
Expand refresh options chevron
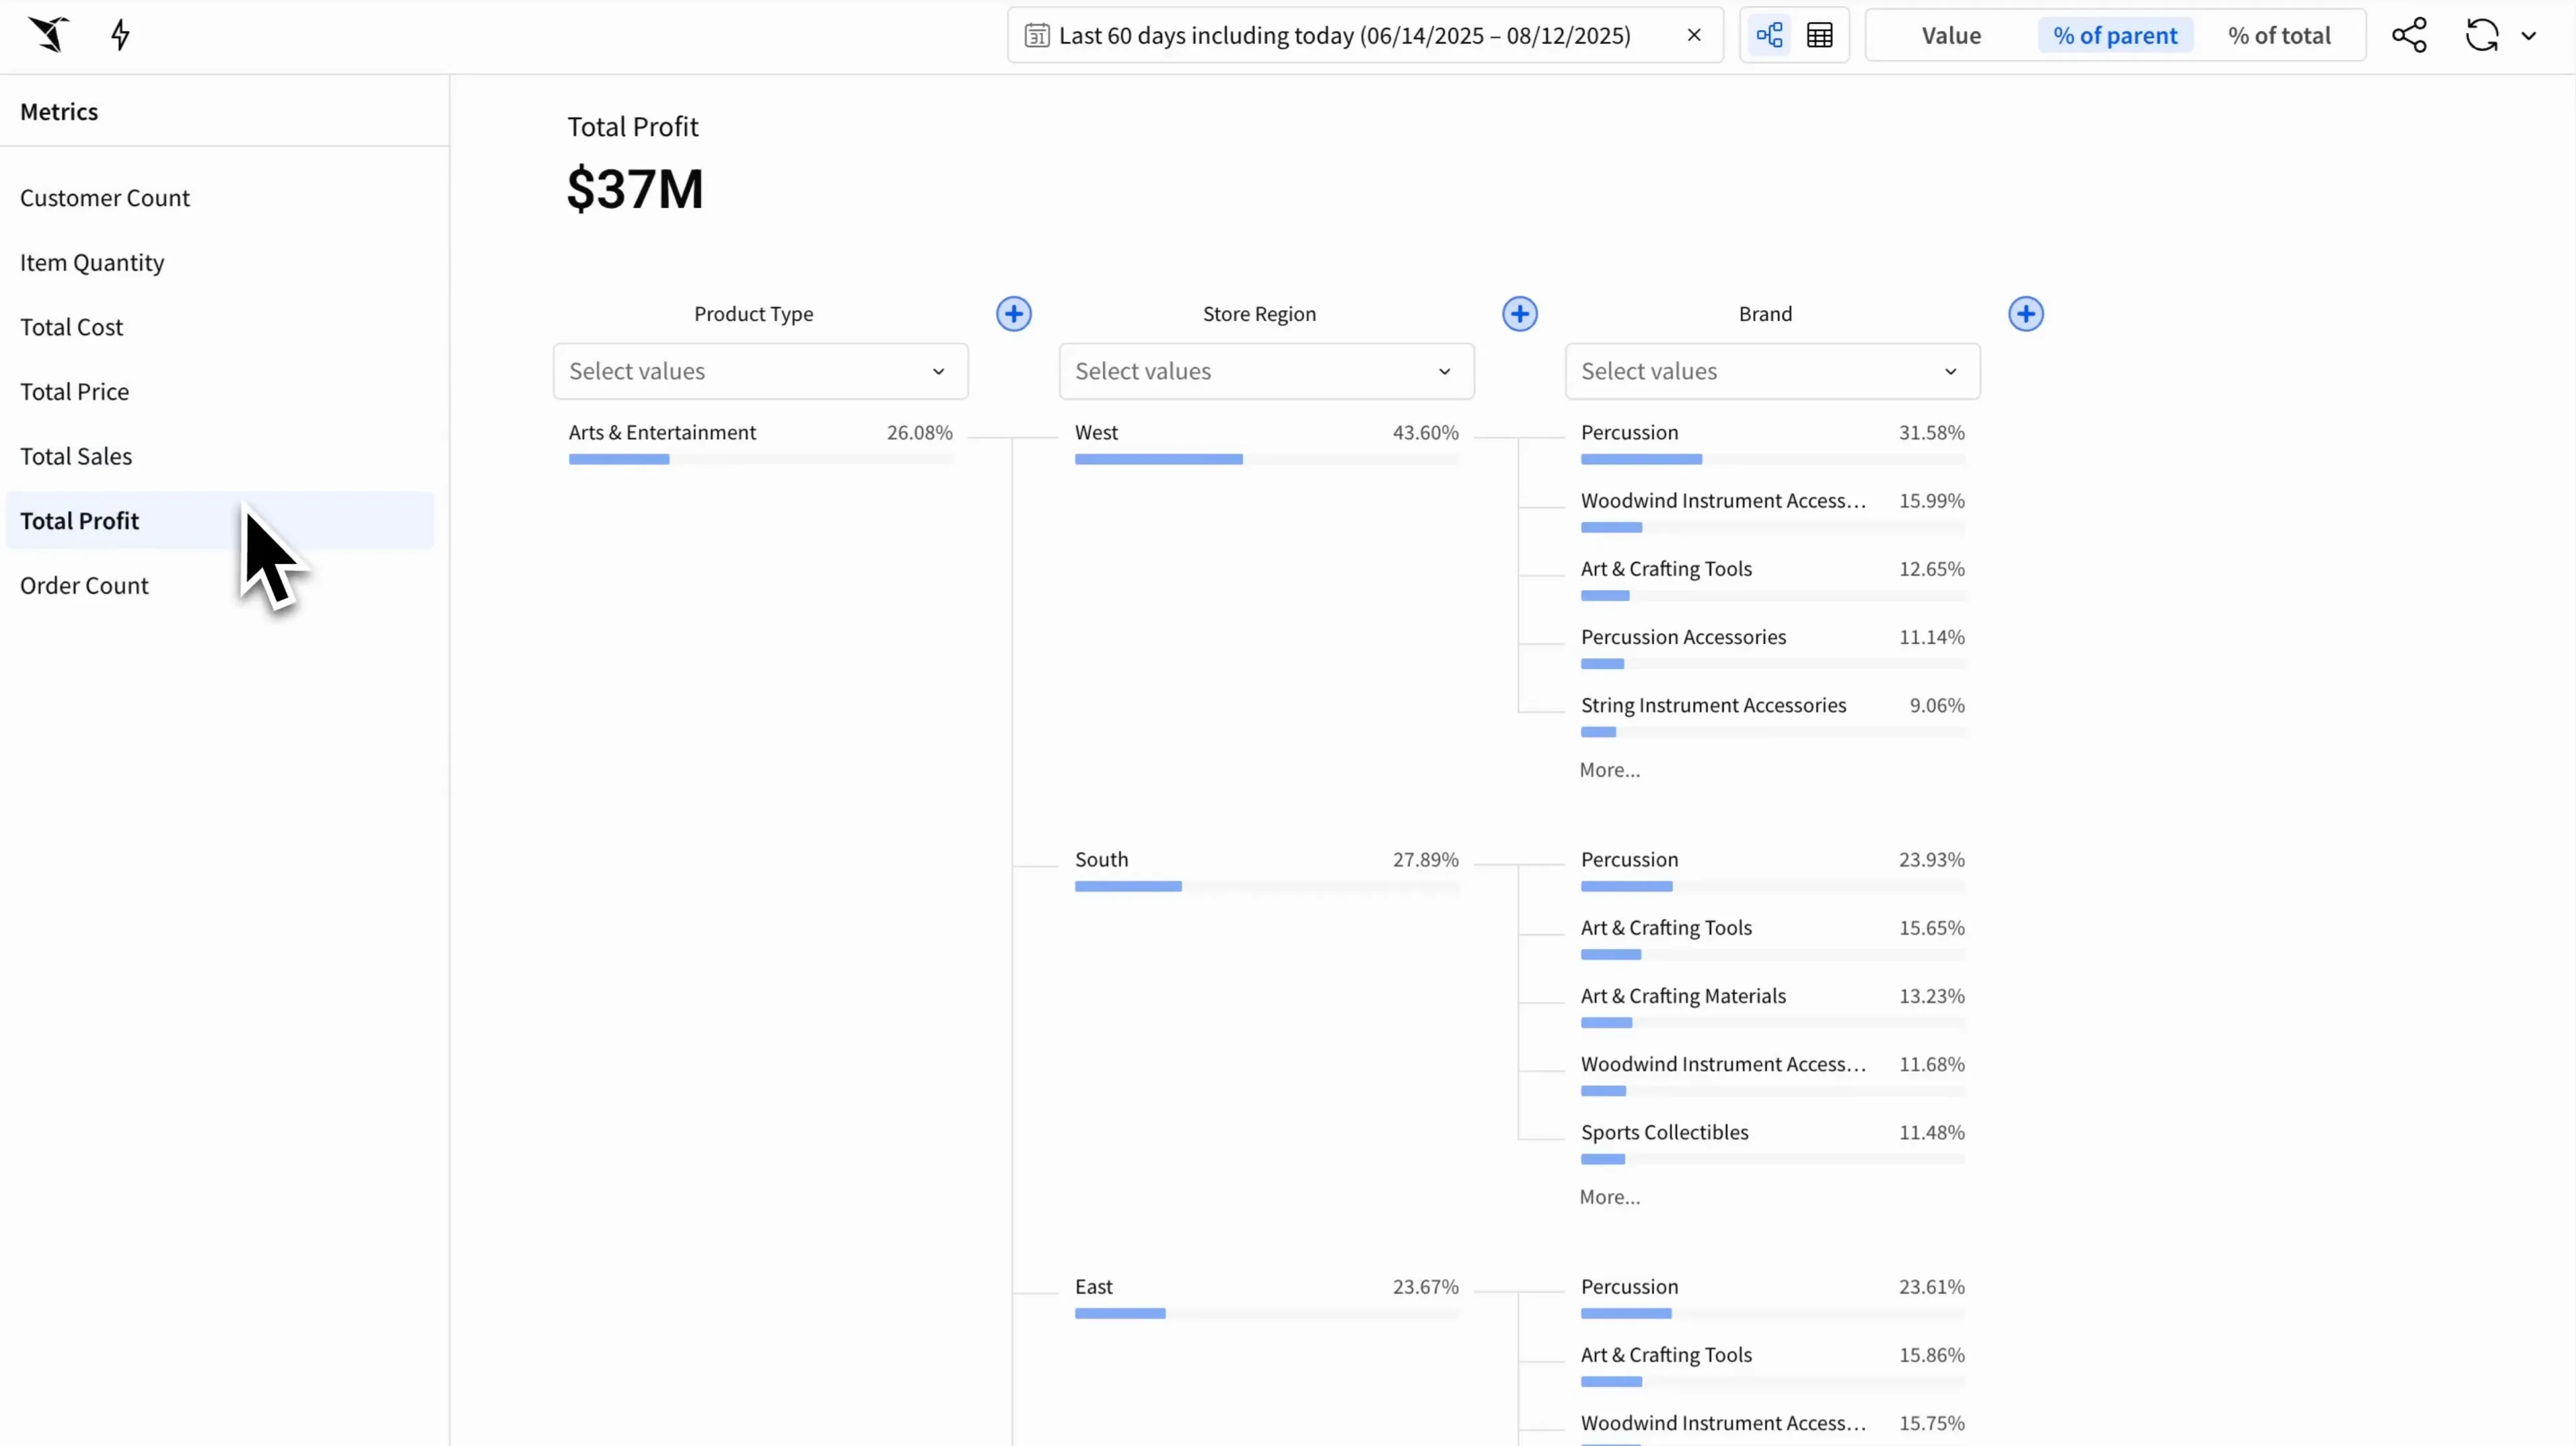[x=2529, y=36]
